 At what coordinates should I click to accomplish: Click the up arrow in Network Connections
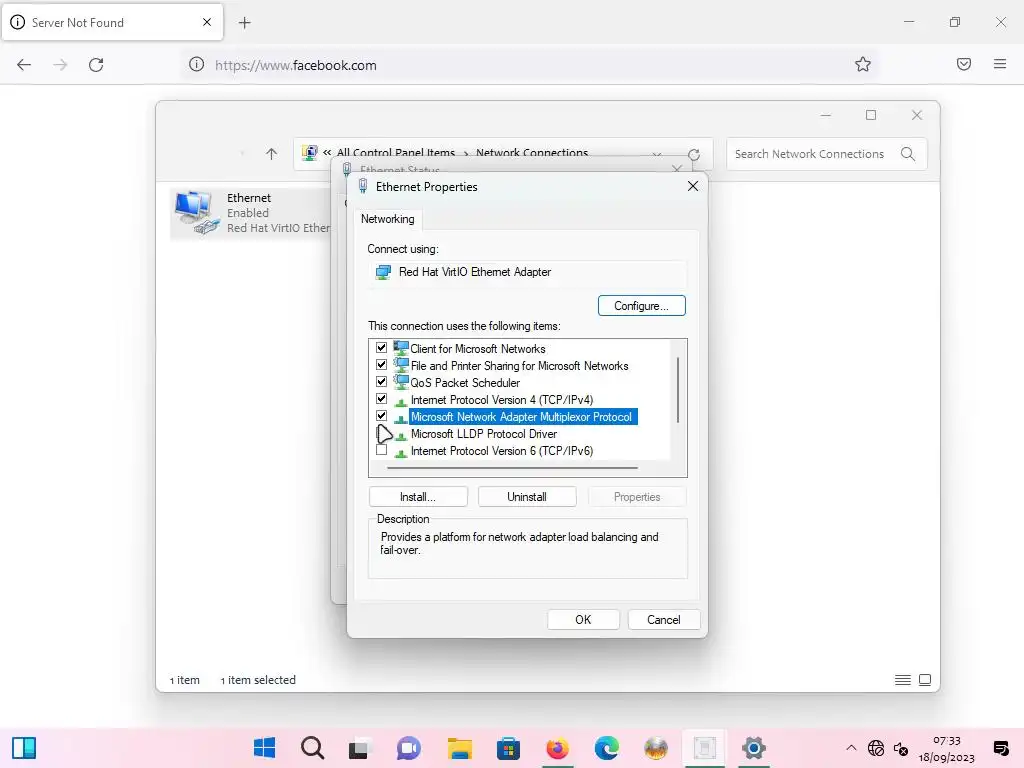[x=272, y=154]
